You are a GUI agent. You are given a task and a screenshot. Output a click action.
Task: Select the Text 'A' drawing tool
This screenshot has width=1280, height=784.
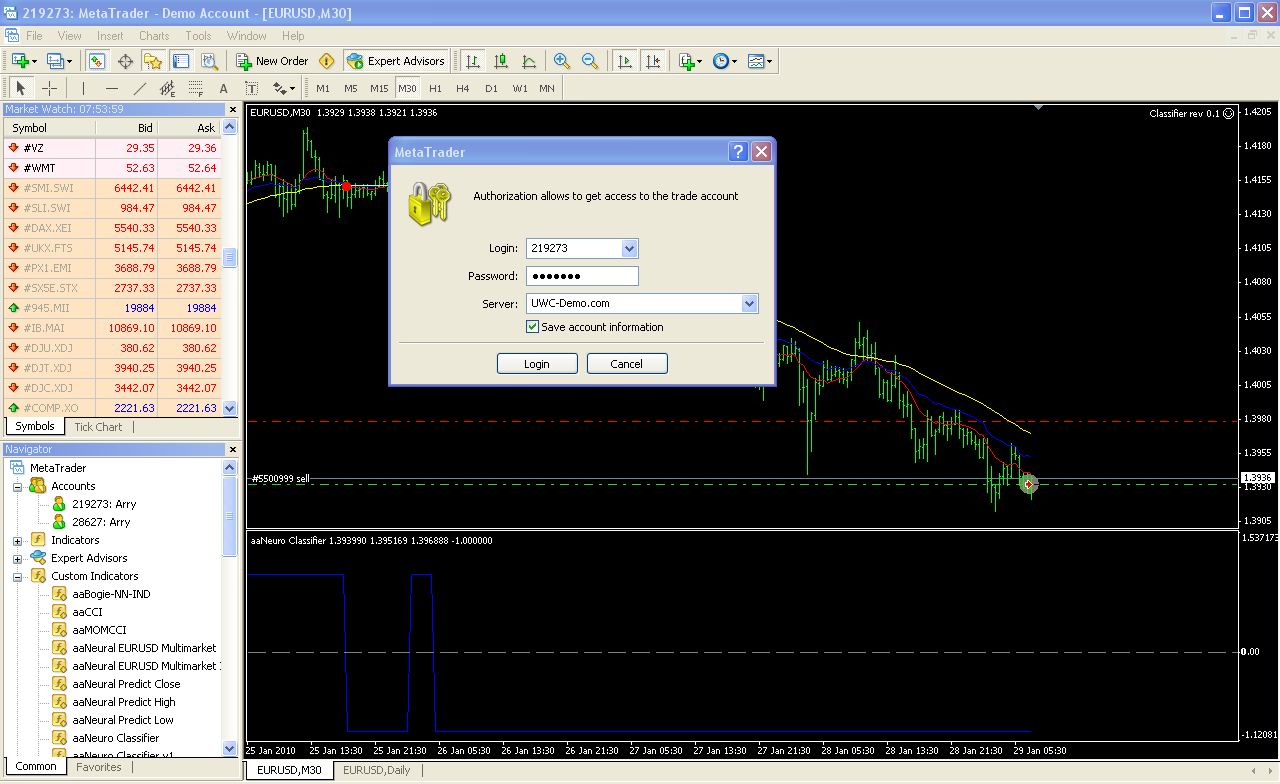click(224, 88)
